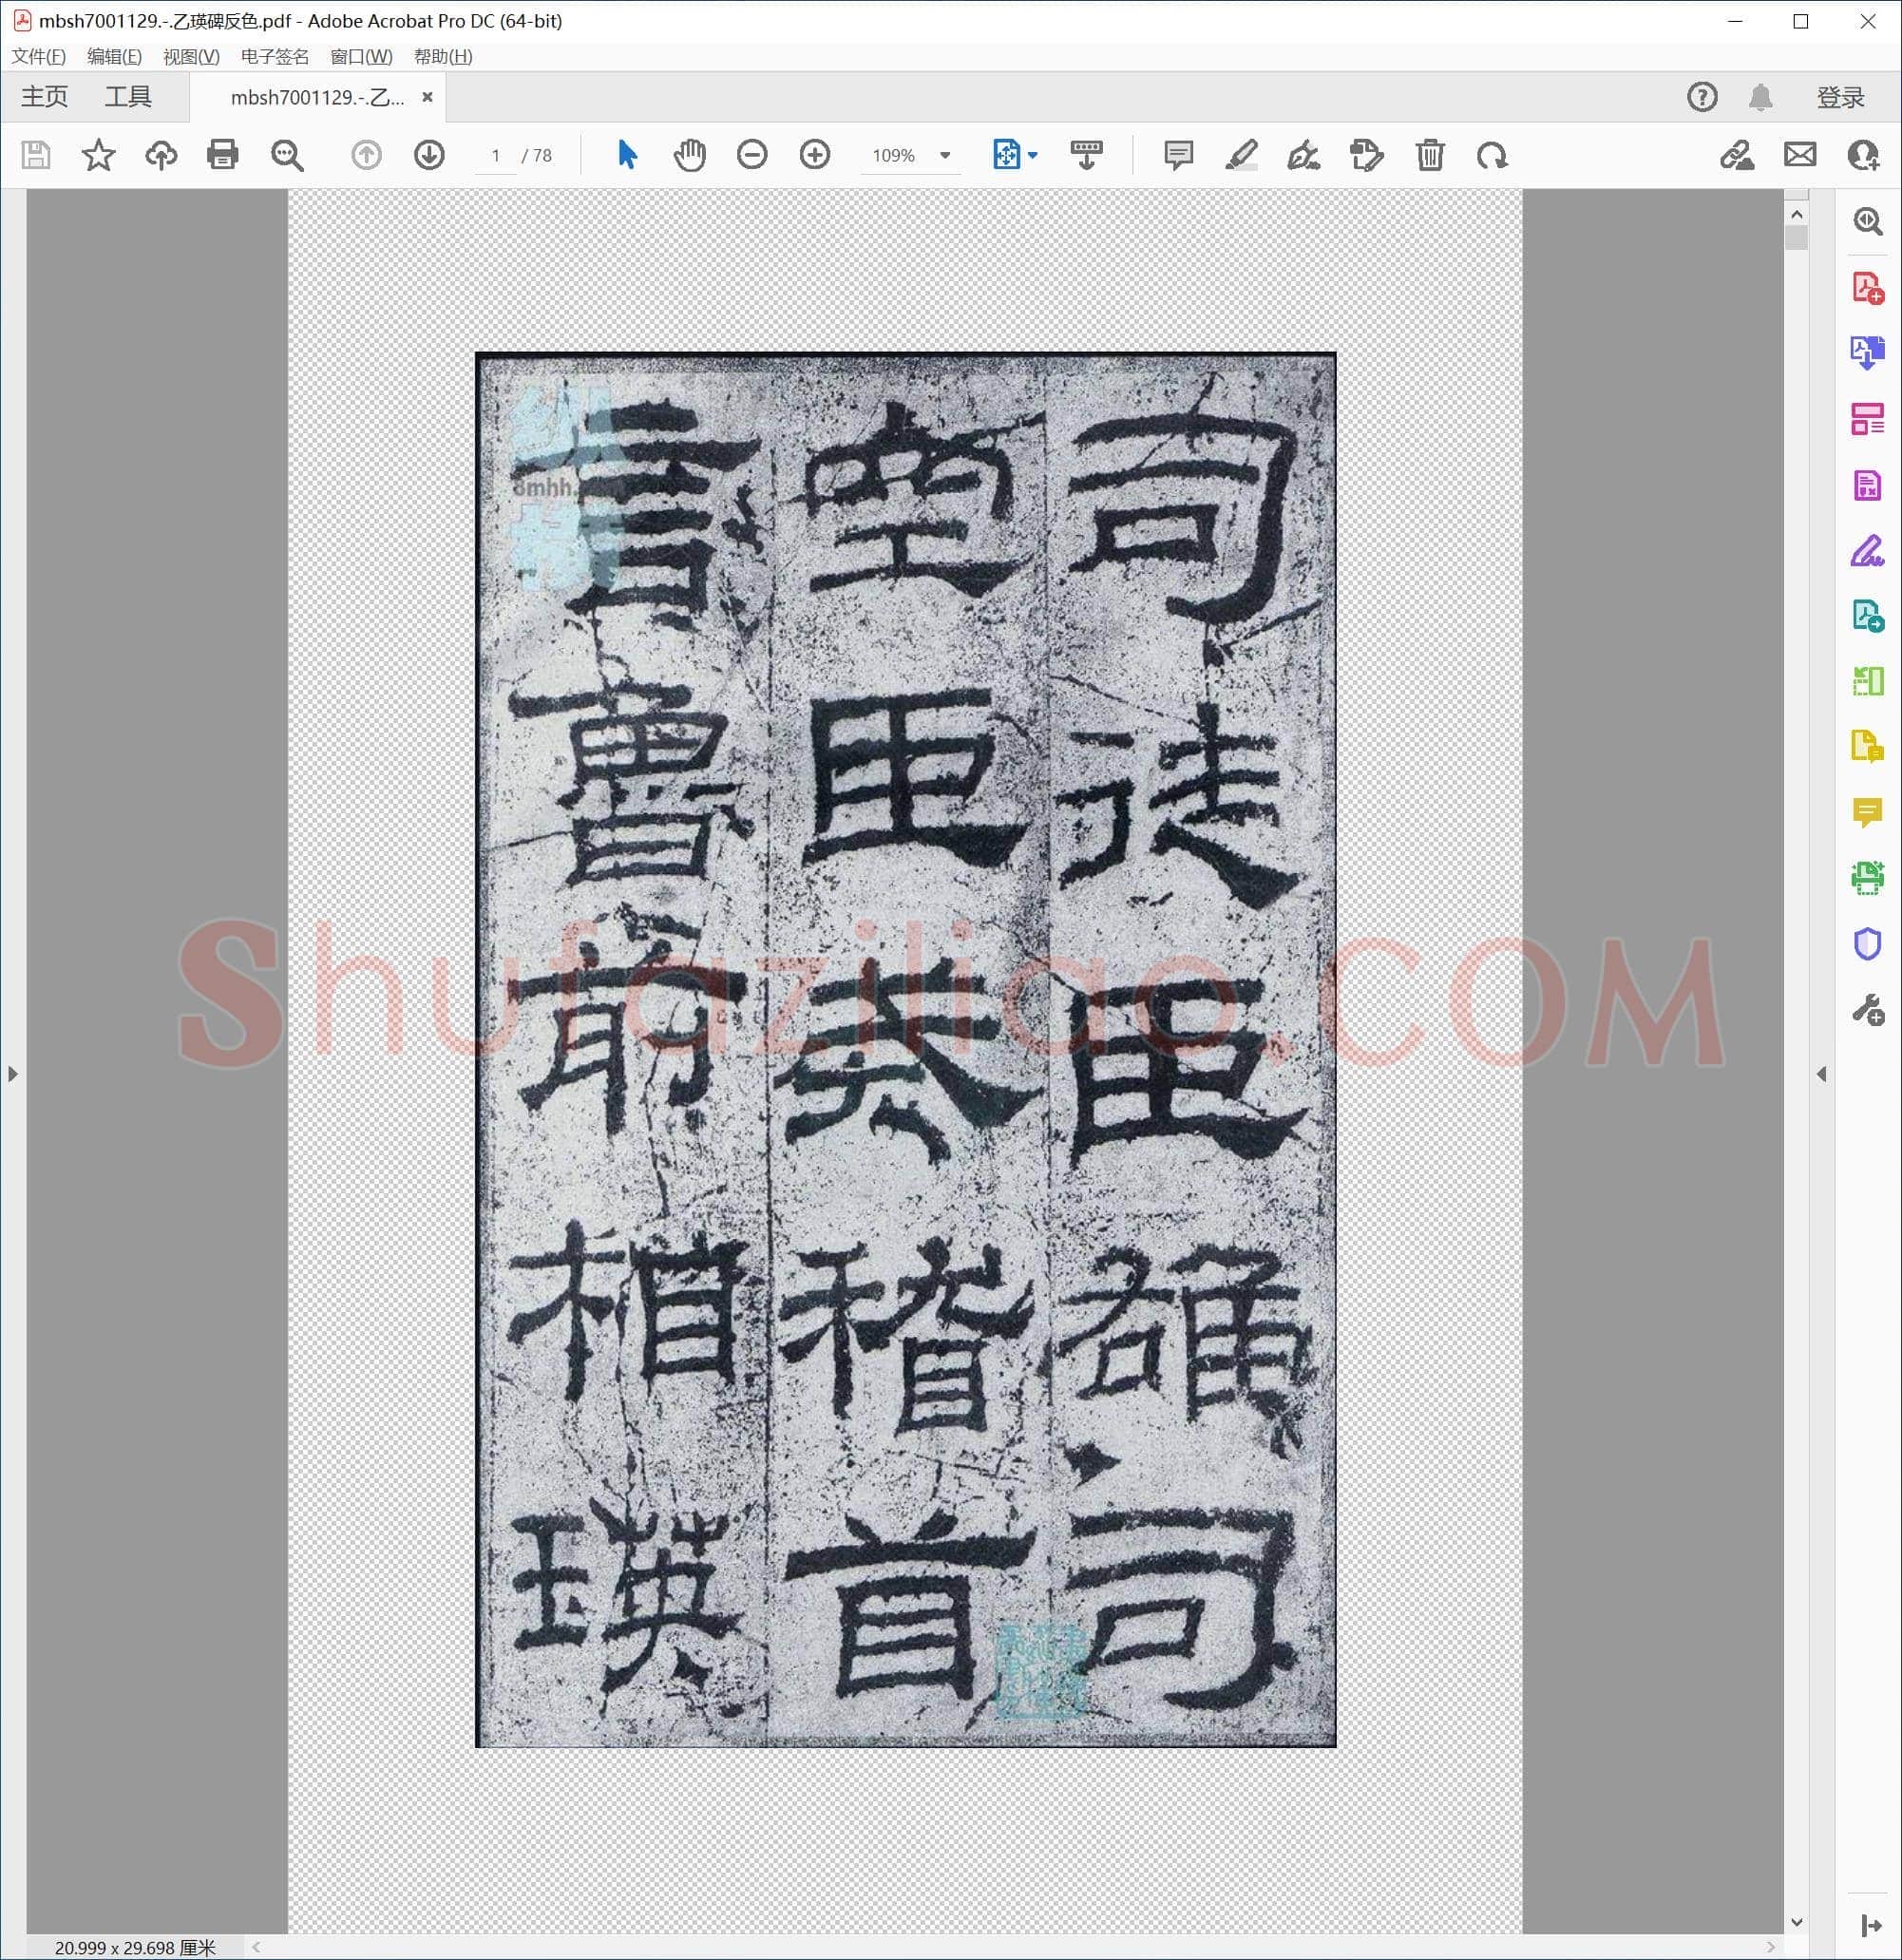This screenshot has height=1960, width=1902.
Task: Upload the file to cloud
Action: point(161,155)
